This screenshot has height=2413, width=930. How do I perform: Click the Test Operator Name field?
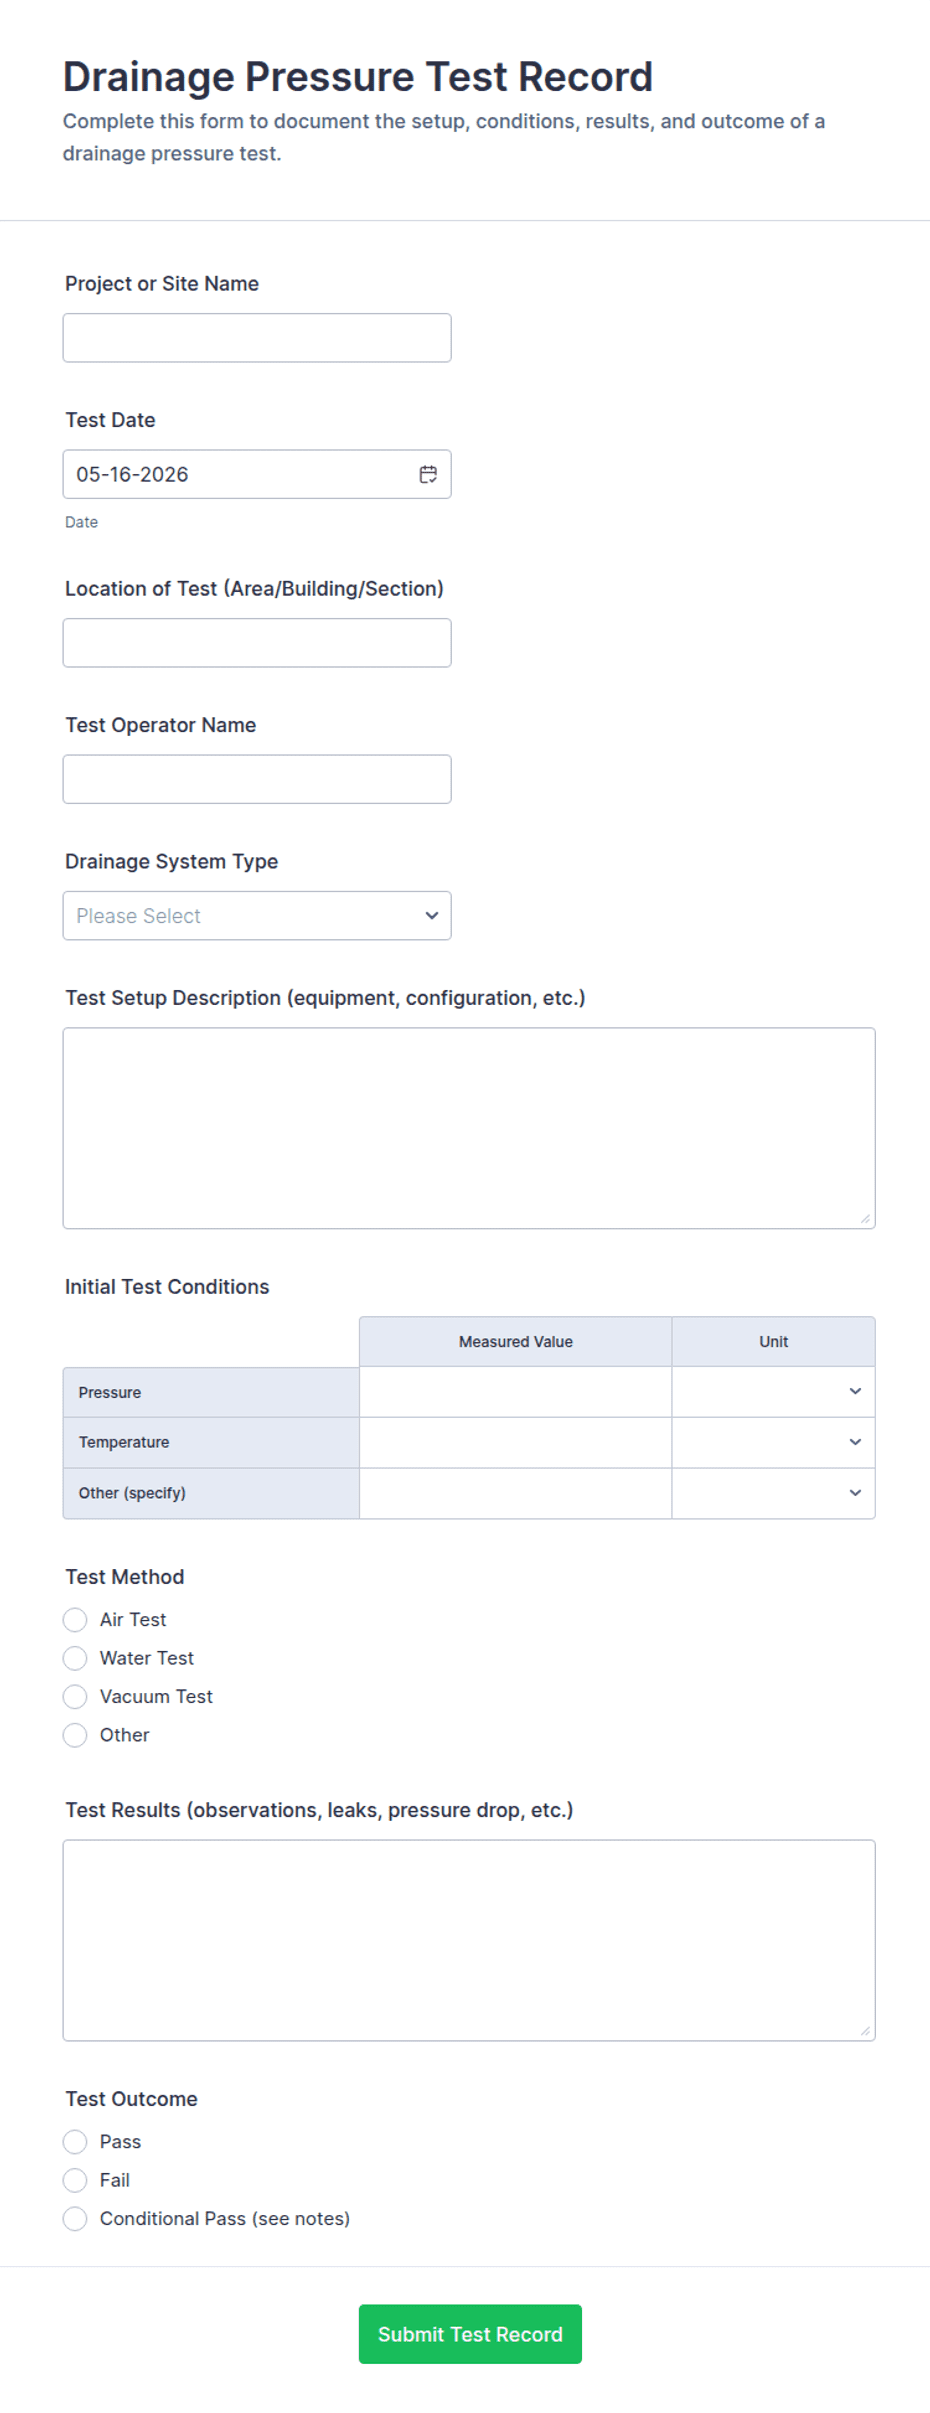(257, 779)
